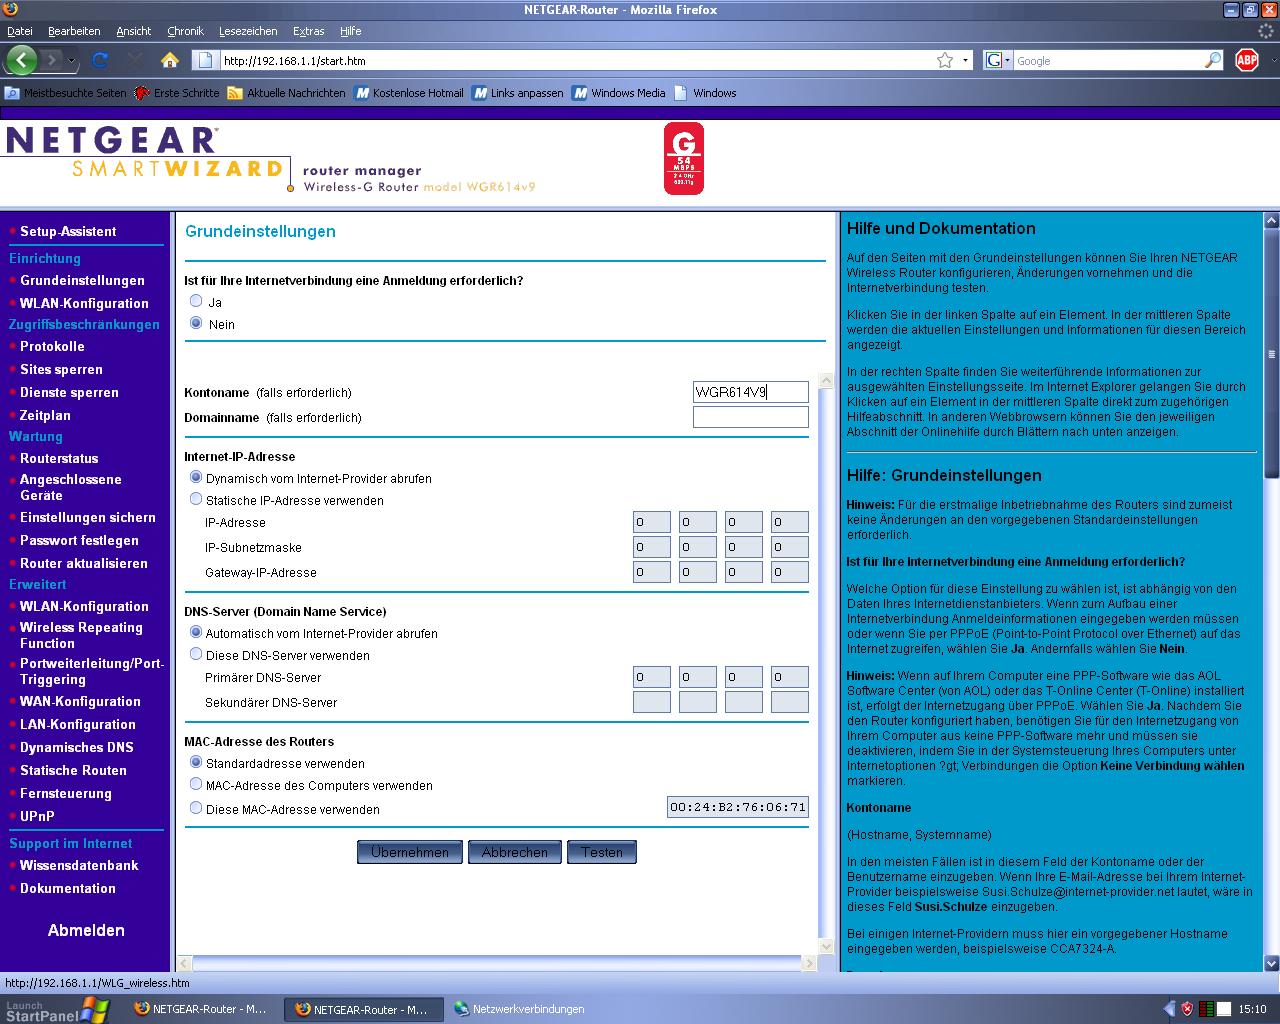Reload the page with the refresh icon
The image size is (1280, 1024).
100,60
